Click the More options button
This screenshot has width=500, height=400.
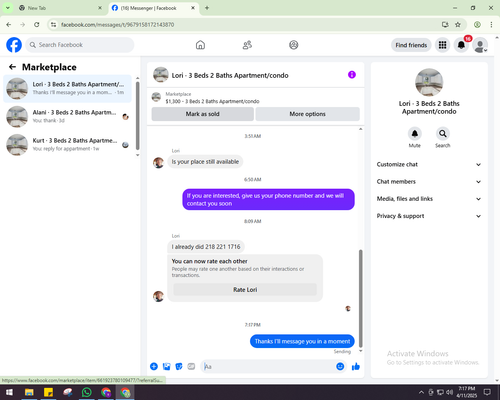click(307, 114)
